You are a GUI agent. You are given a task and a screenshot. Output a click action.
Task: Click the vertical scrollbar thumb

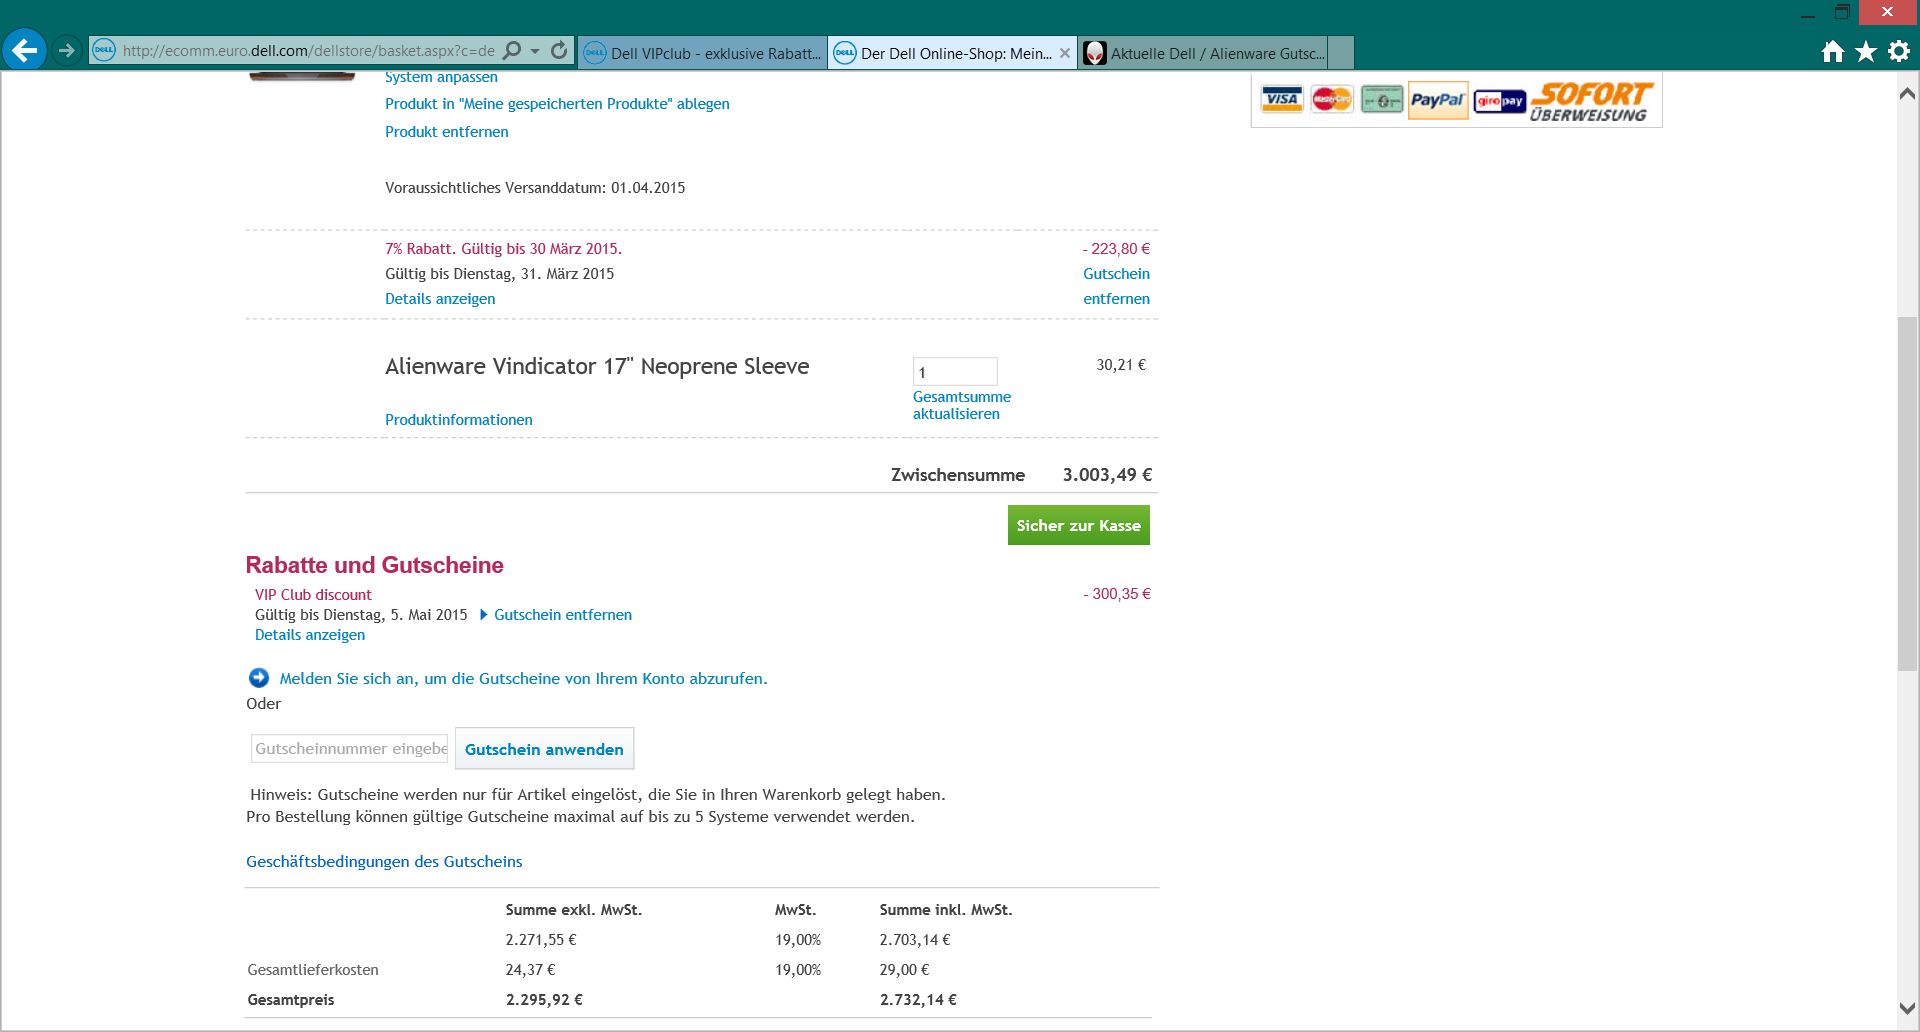click(1907, 493)
